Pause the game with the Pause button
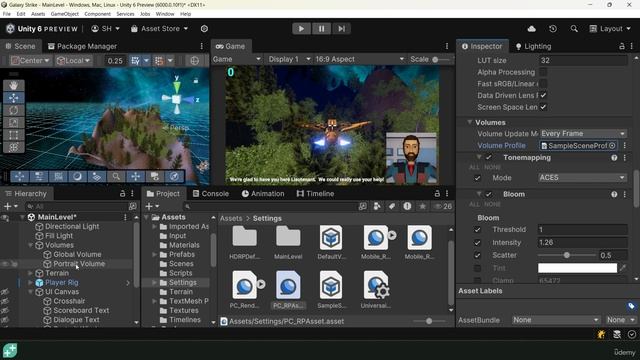The image size is (640, 360). coord(321,29)
